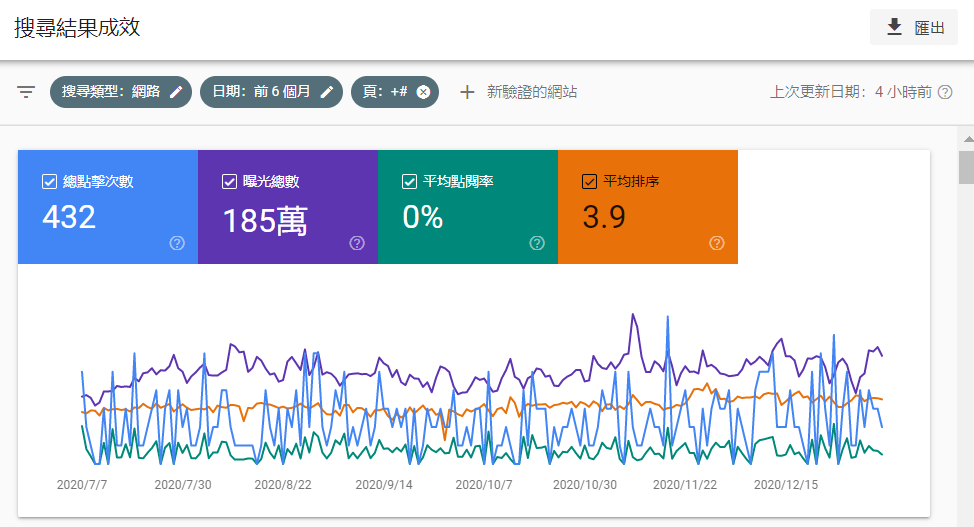Remove the 頁 filter chip

(423, 92)
